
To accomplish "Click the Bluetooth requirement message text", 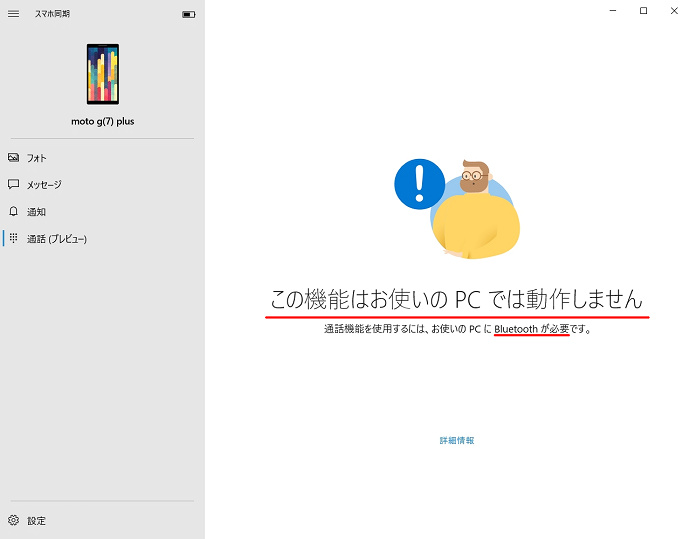I will (457, 329).
